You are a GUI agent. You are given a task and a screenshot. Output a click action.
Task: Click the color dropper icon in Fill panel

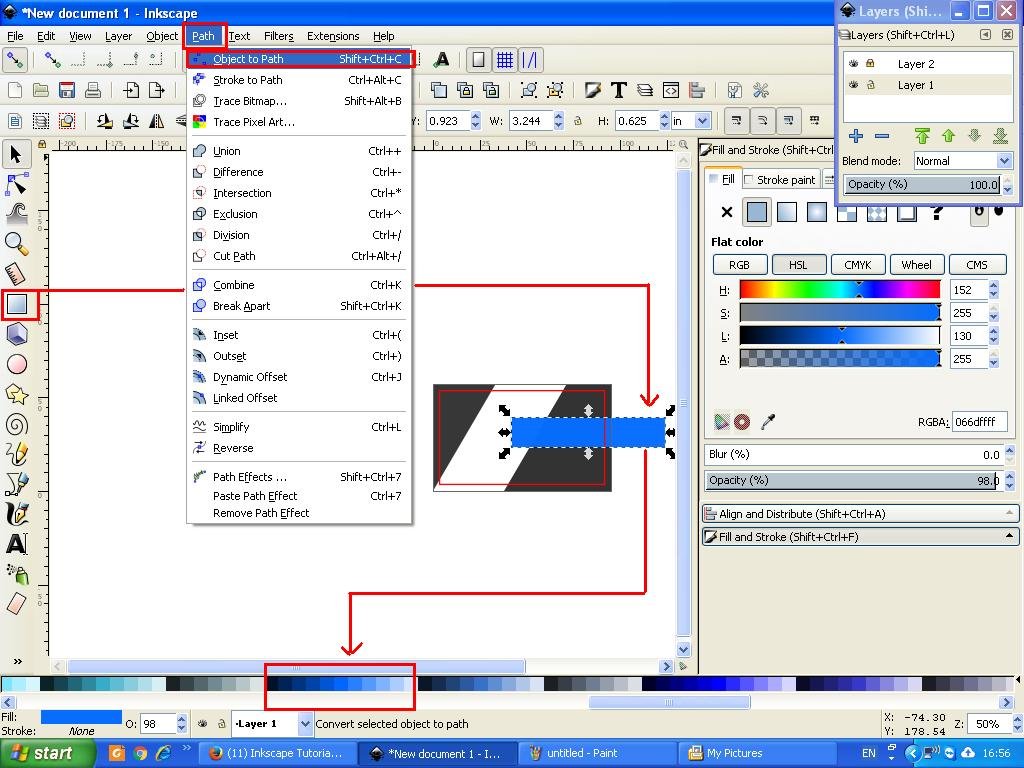tap(768, 422)
